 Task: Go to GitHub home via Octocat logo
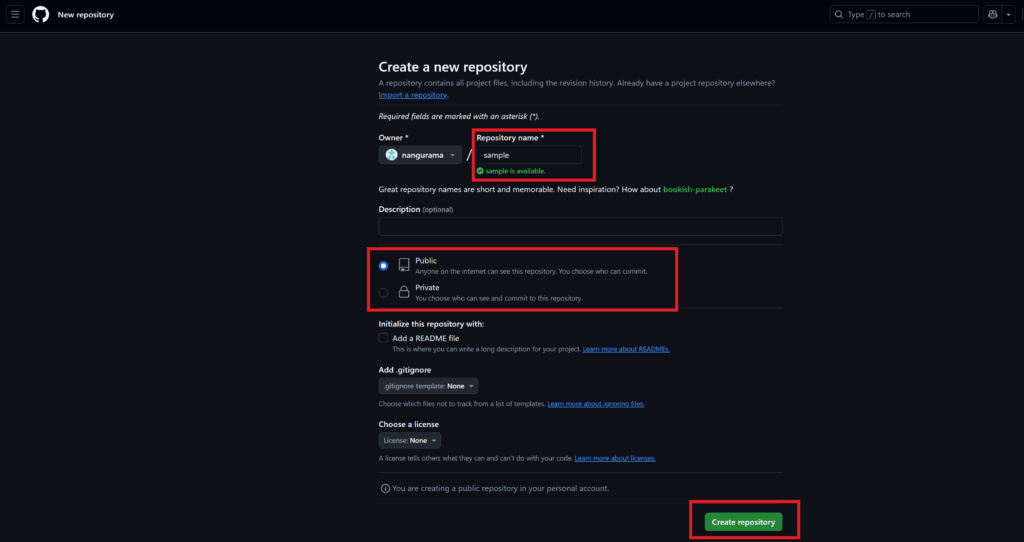40,14
